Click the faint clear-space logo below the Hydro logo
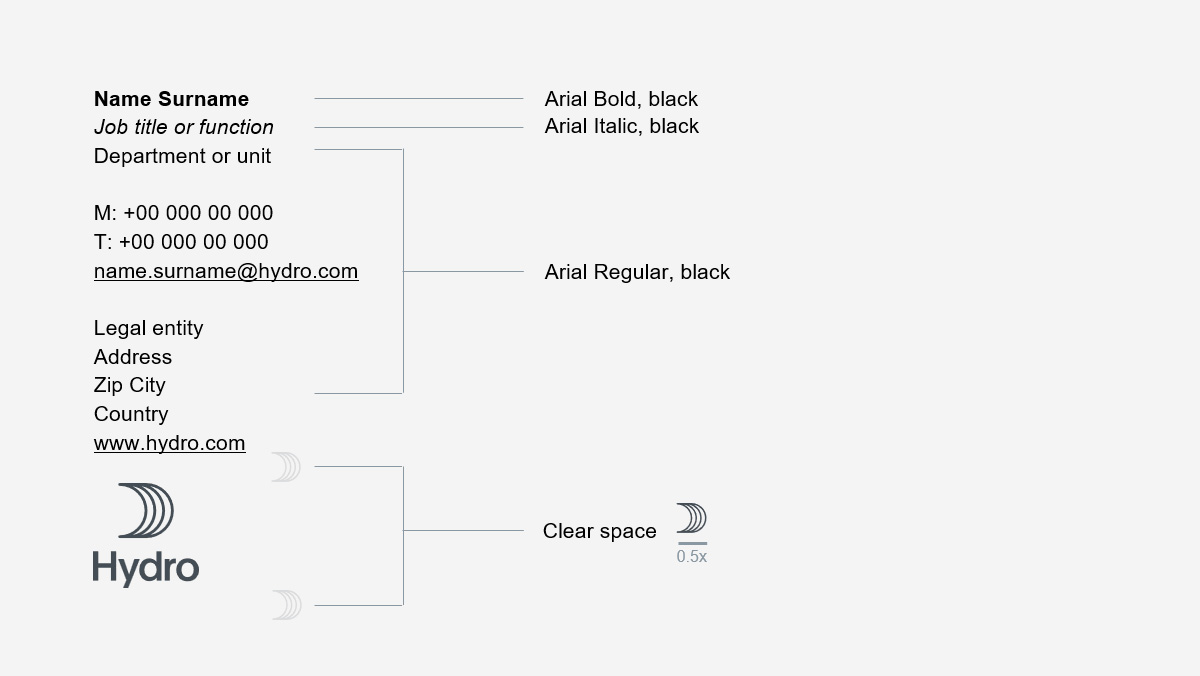Viewport: 1200px width, 676px height. 286,605
